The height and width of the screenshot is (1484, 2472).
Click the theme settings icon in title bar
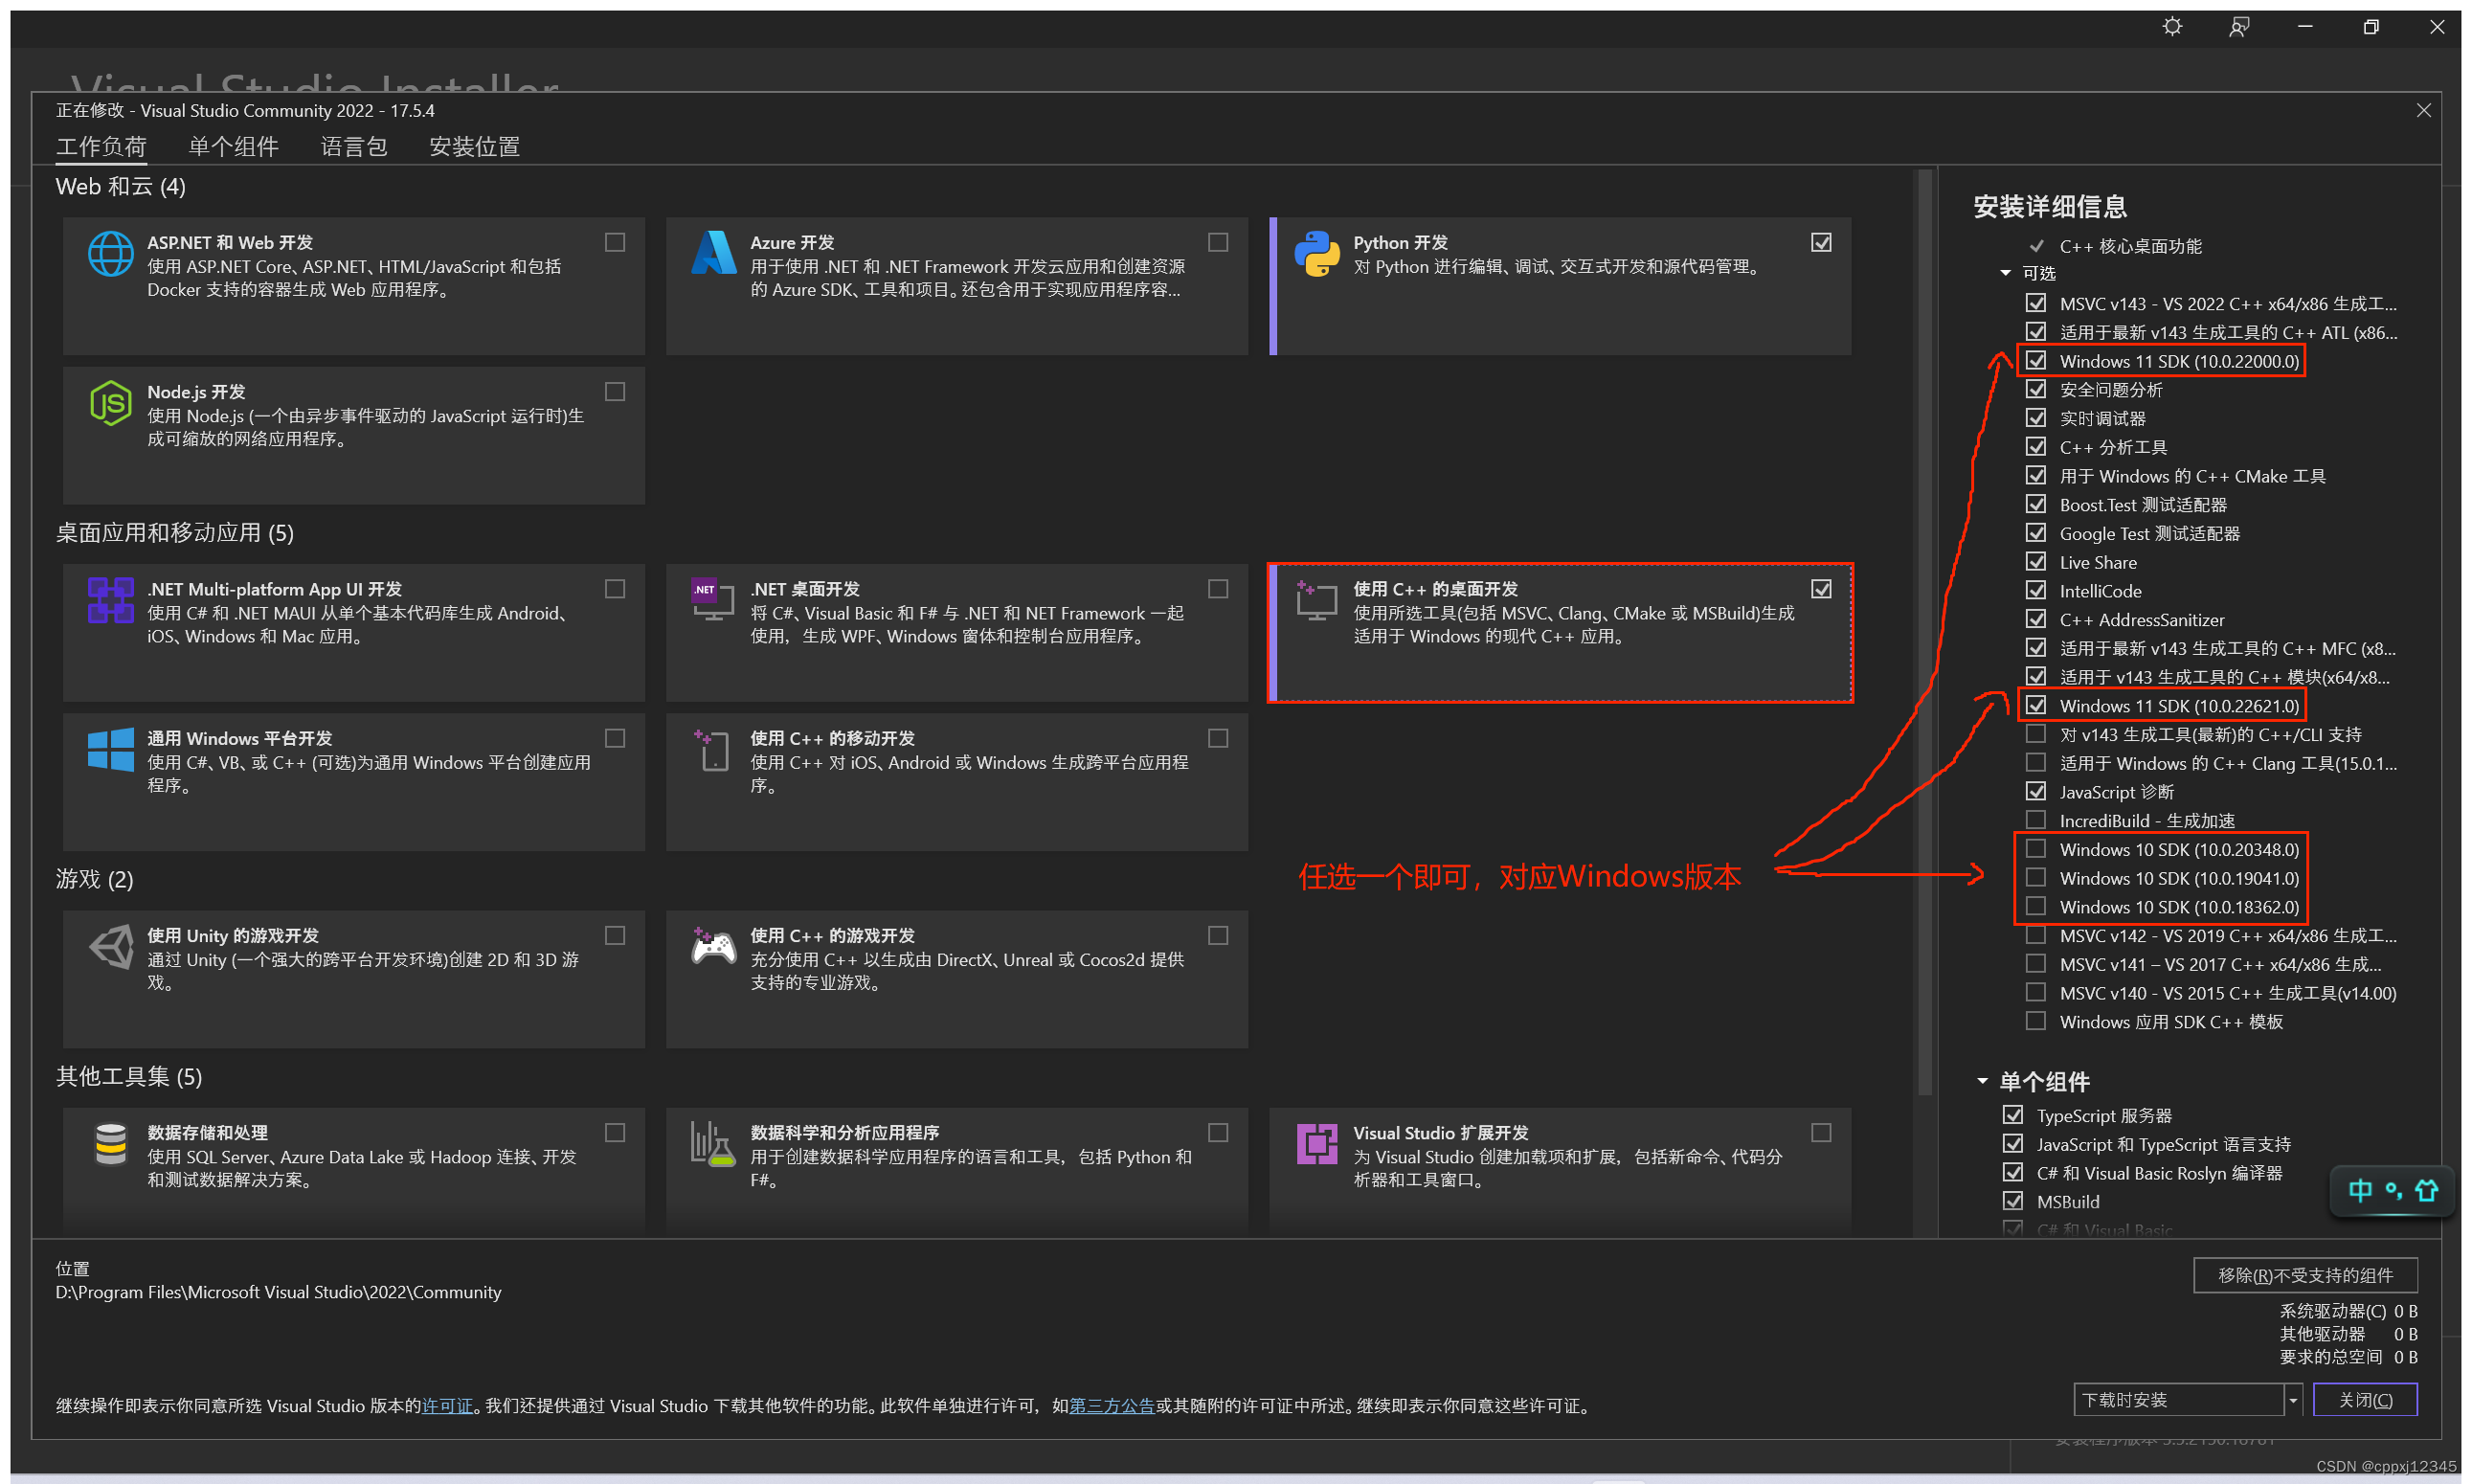click(2172, 27)
